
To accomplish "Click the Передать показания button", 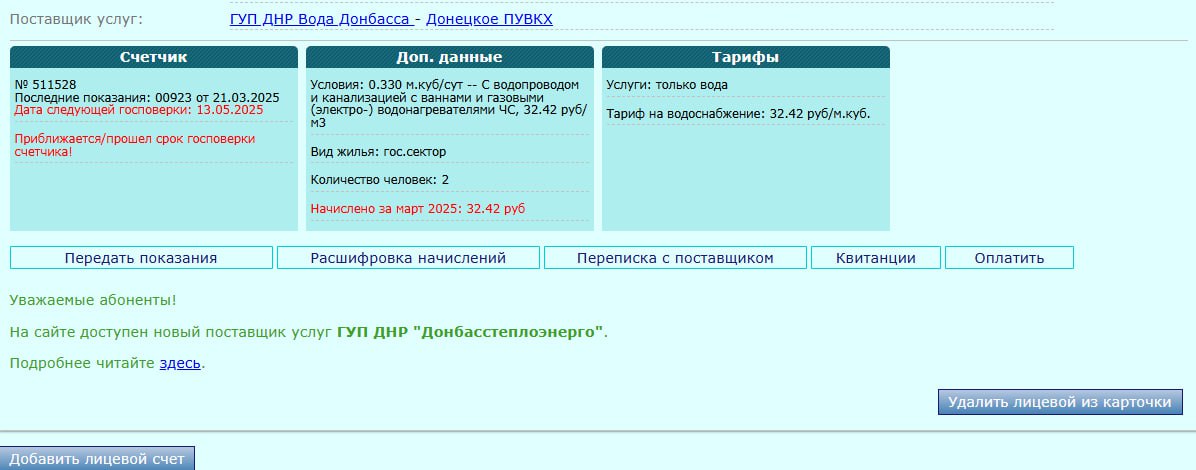I will pos(141,258).
